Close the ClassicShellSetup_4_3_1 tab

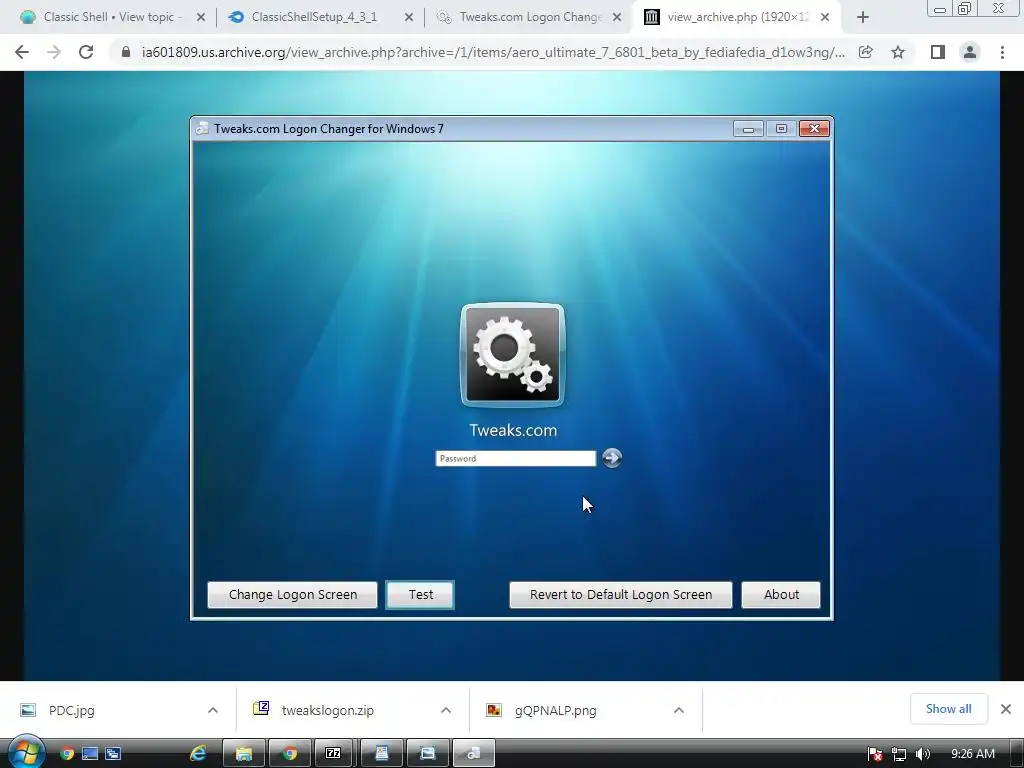[x=409, y=18]
